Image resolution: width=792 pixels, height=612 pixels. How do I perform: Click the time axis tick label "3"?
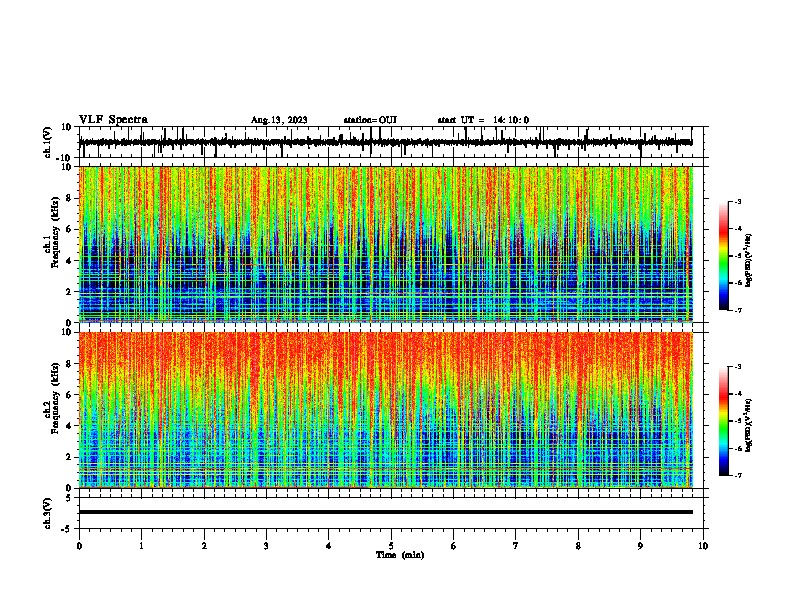(x=266, y=546)
